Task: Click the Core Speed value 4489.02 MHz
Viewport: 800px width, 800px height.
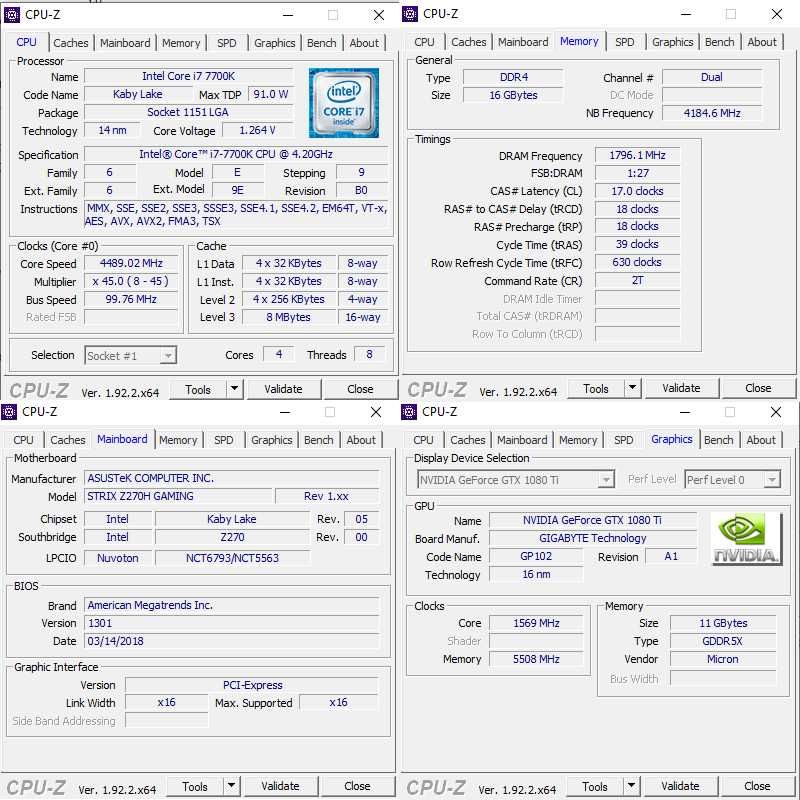Action: coord(131,263)
